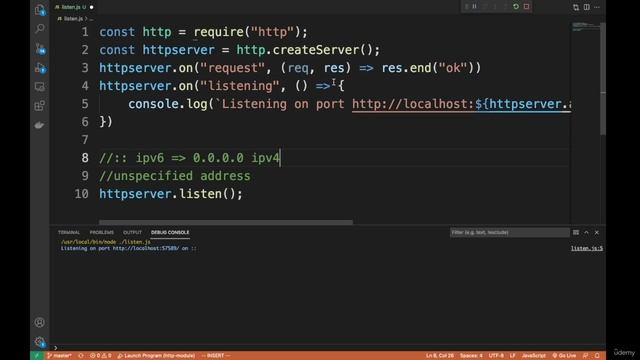Start Go Live server
The height and width of the screenshot is (360, 640).
(x=564, y=356)
